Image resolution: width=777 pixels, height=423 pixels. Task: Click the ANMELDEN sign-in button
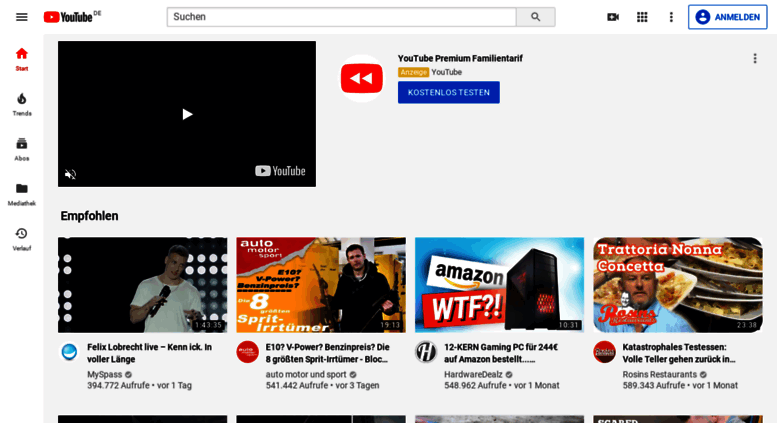[727, 17]
